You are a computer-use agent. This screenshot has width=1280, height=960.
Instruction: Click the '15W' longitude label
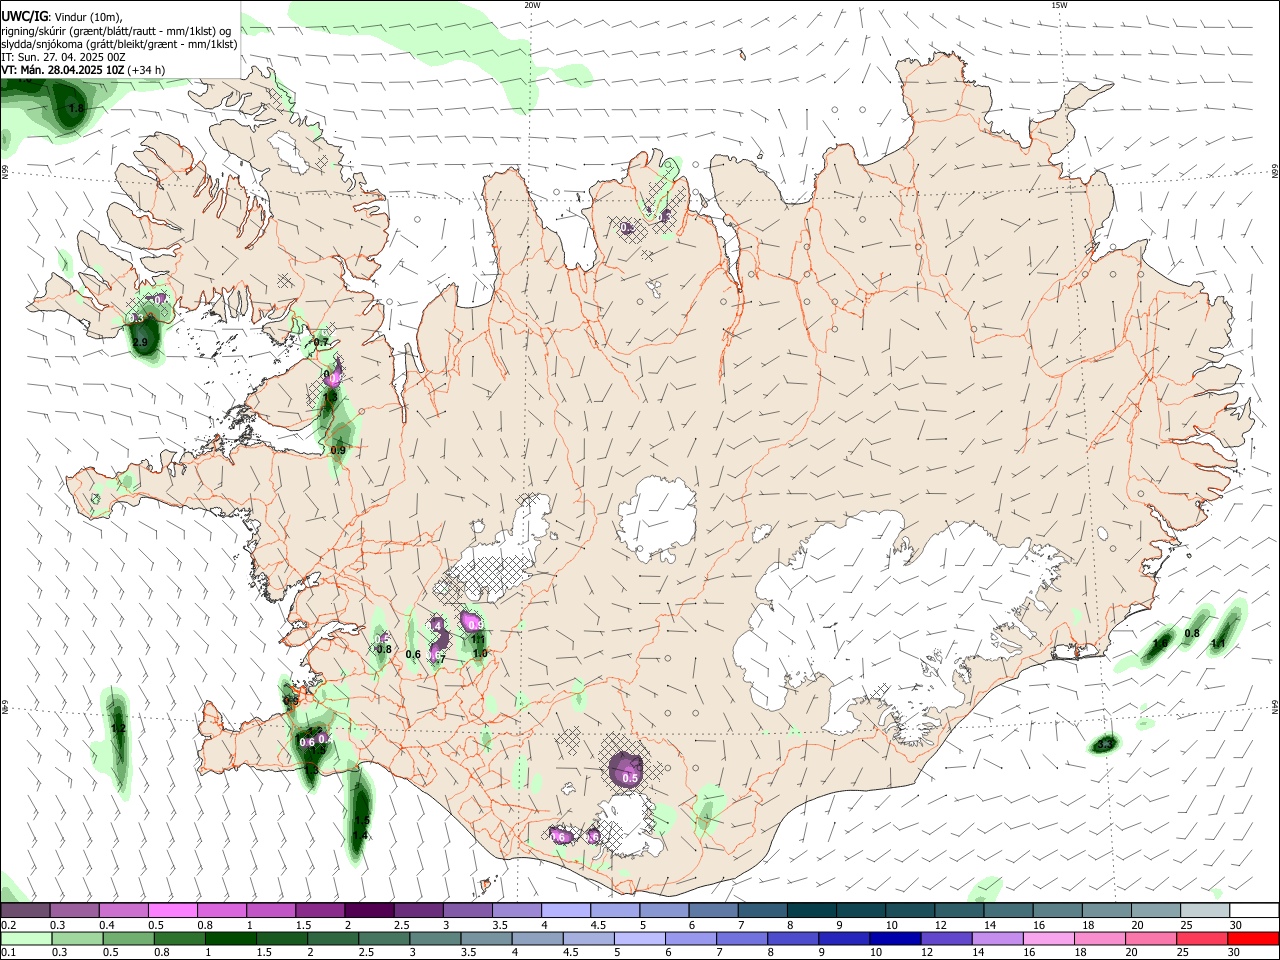click(1059, 5)
